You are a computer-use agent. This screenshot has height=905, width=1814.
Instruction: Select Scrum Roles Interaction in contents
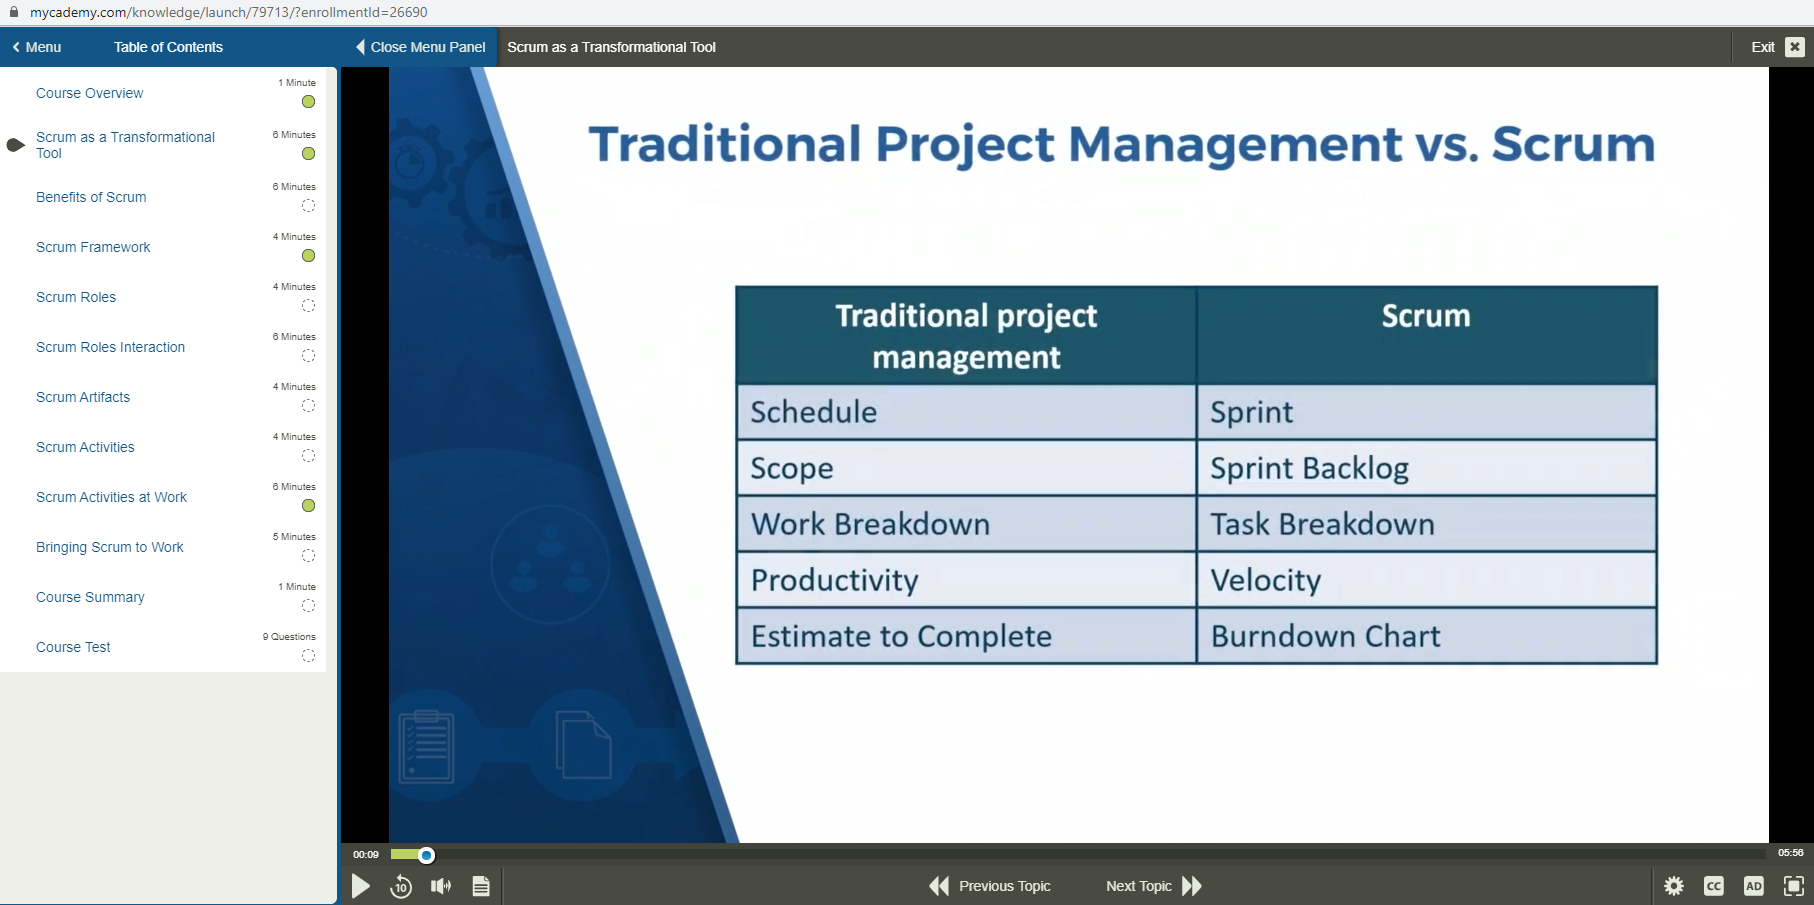click(110, 347)
